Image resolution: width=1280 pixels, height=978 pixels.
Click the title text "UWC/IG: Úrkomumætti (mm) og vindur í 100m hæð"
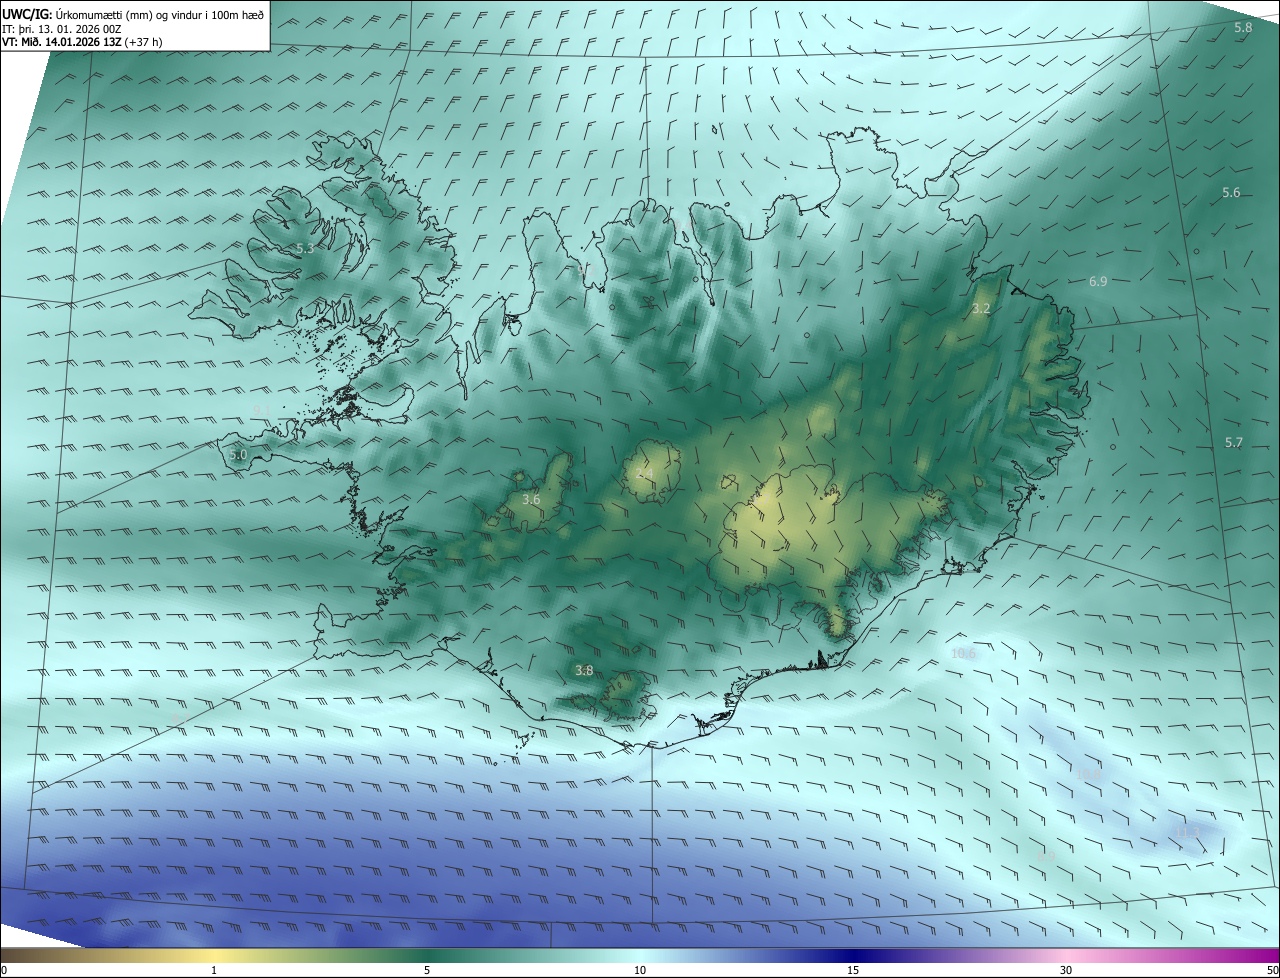[x=133, y=15]
